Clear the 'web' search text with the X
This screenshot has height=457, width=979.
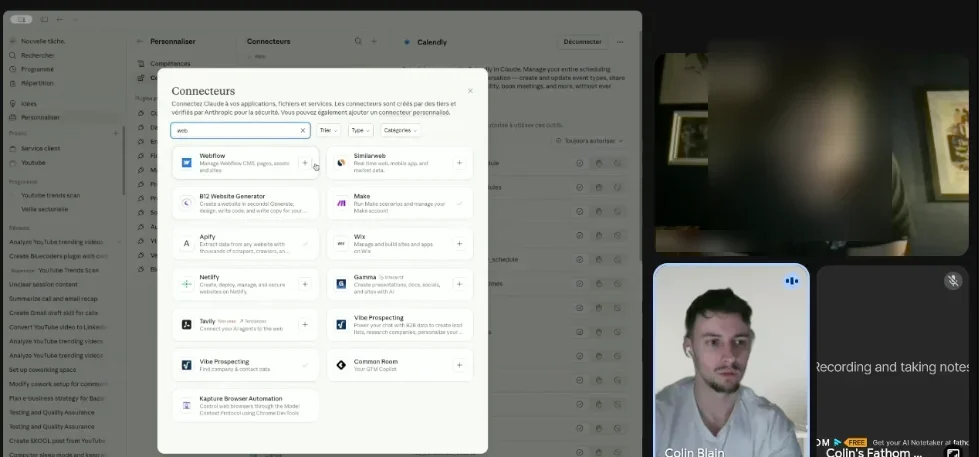pyautogui.click(x=303, y=130)
